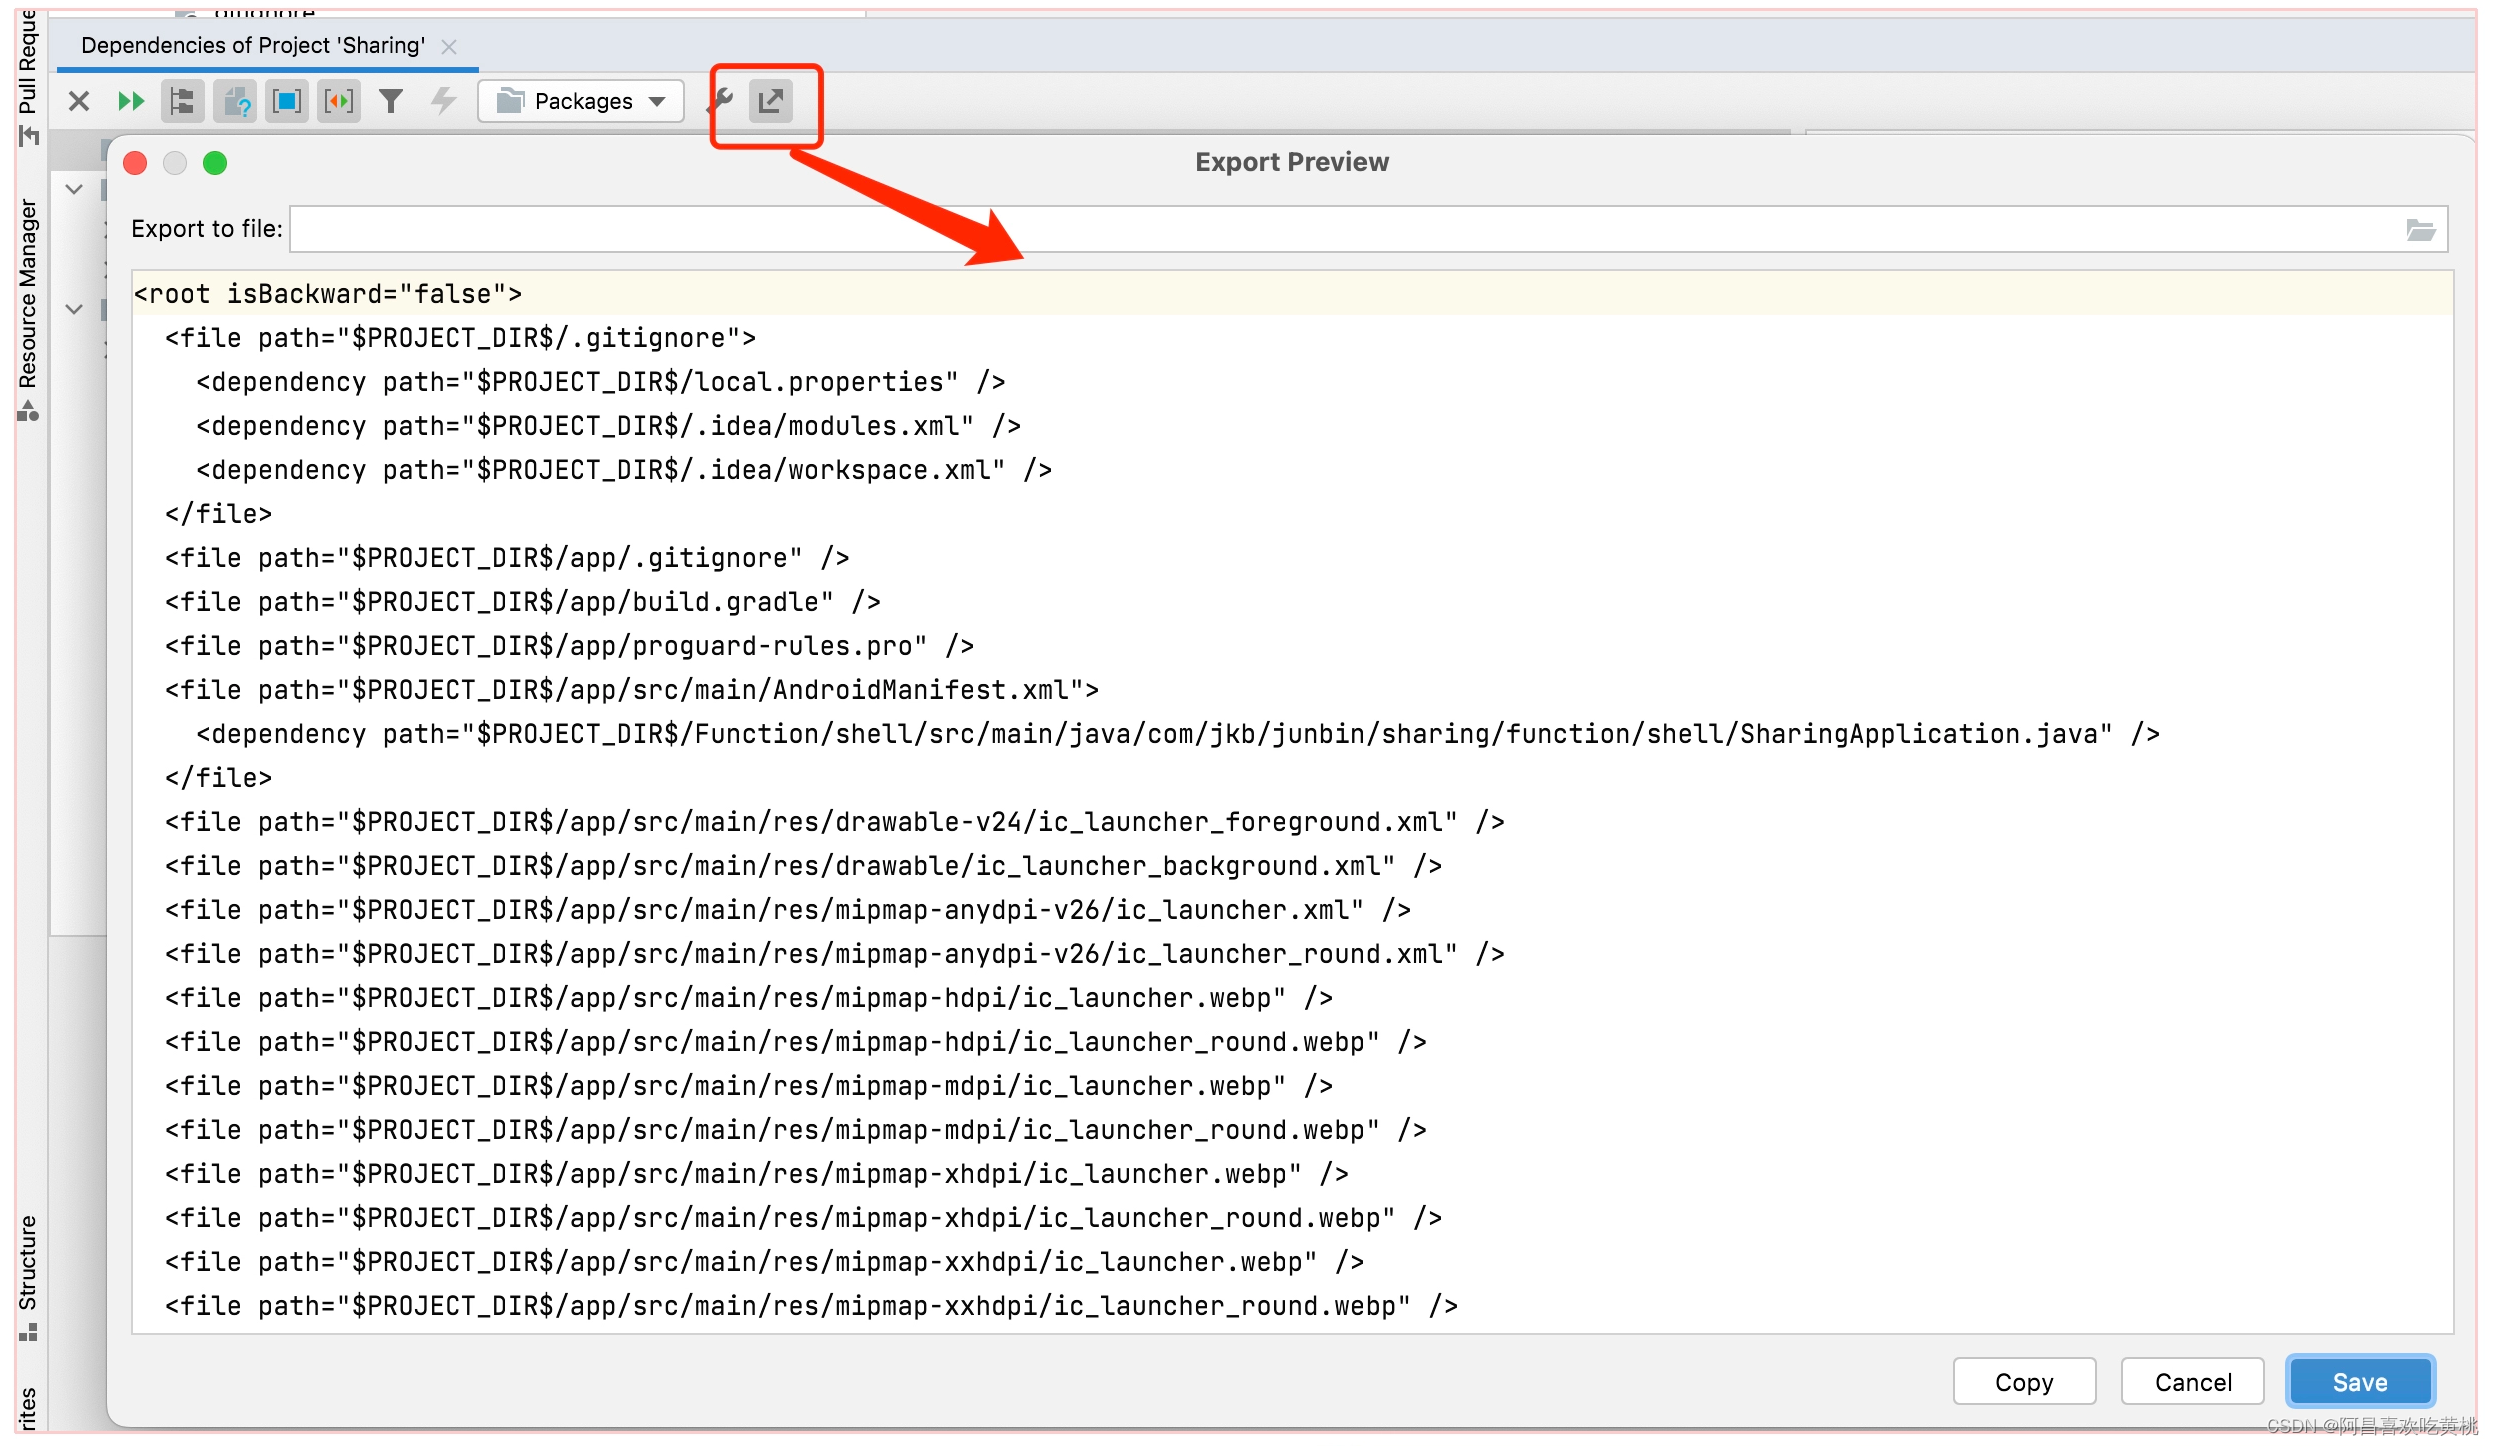The width and height of the screenshot is (2494, 1446).
Task: Click the close X toolbar icon
Action: pos(79,101)
